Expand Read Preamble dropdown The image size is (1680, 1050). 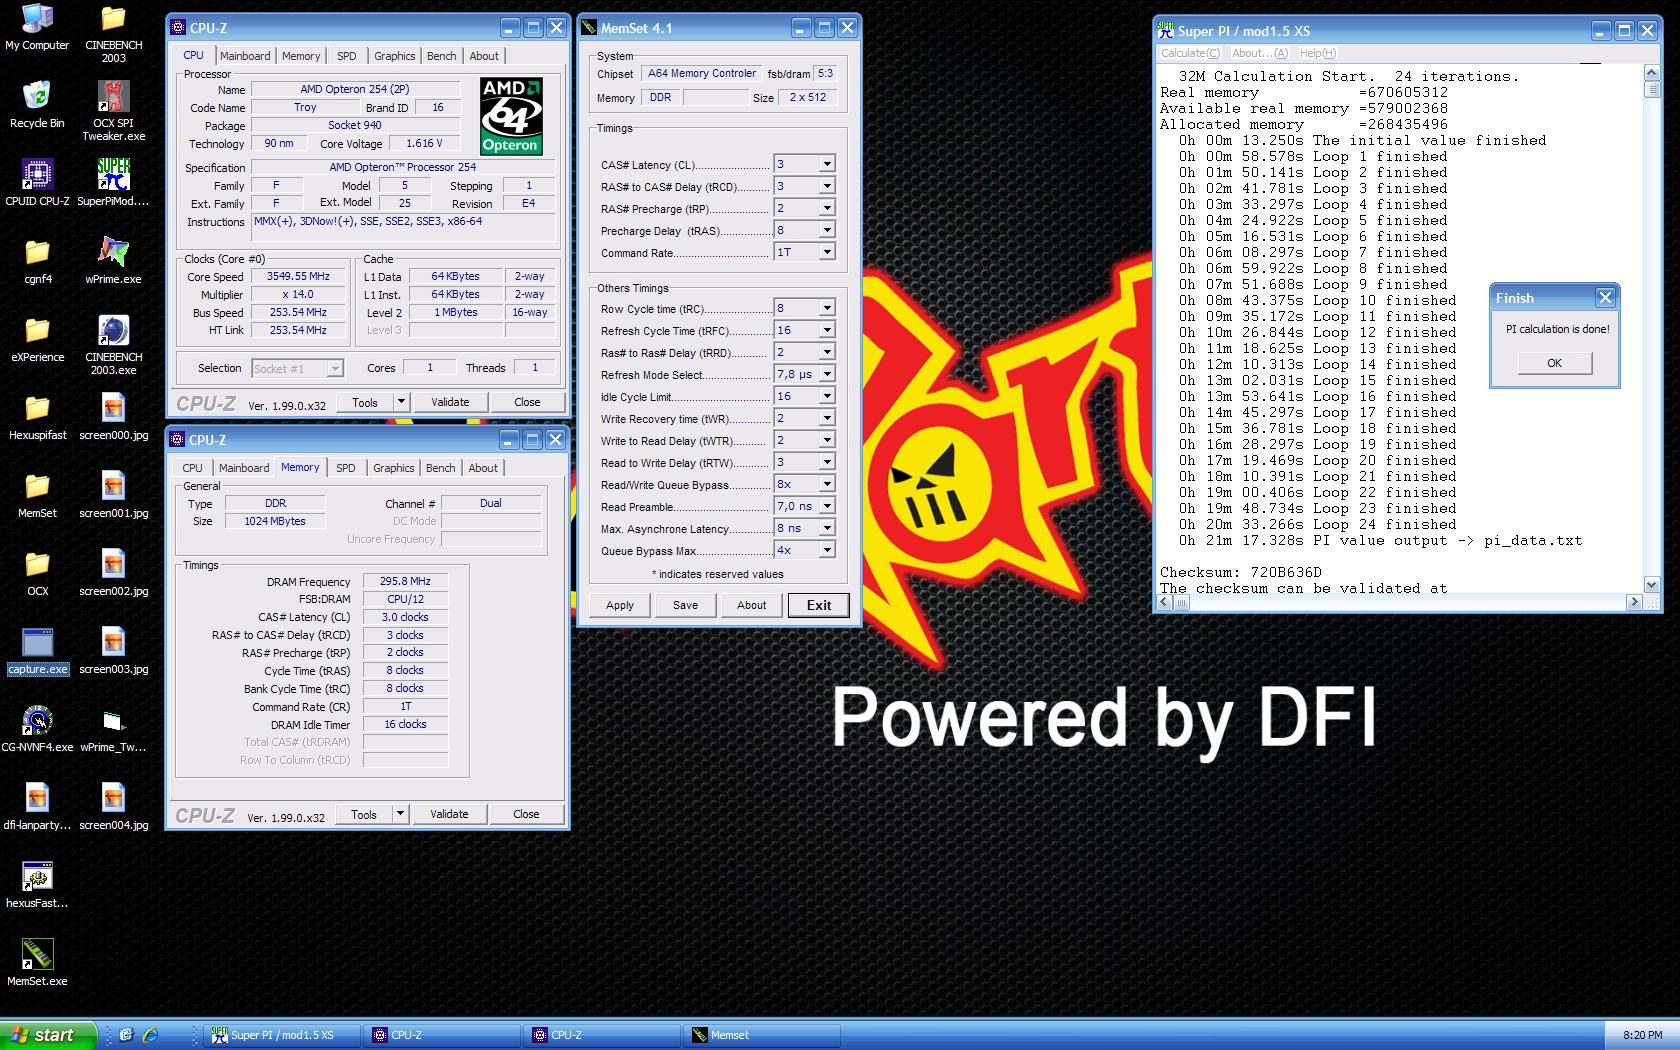827,506
